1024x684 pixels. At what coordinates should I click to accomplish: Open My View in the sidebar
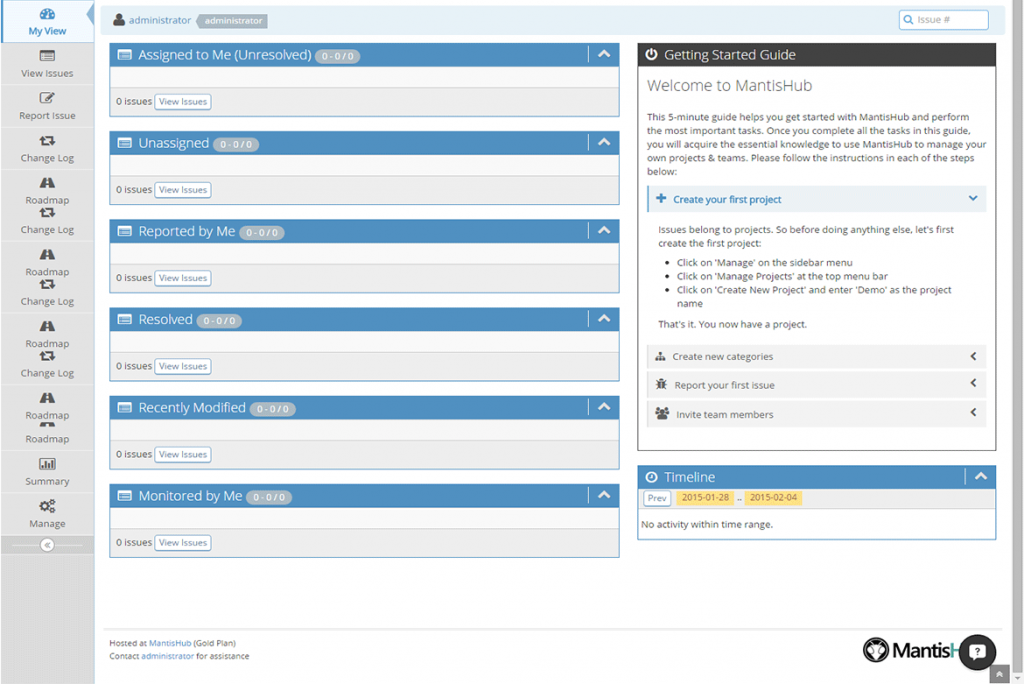(47, 22)
